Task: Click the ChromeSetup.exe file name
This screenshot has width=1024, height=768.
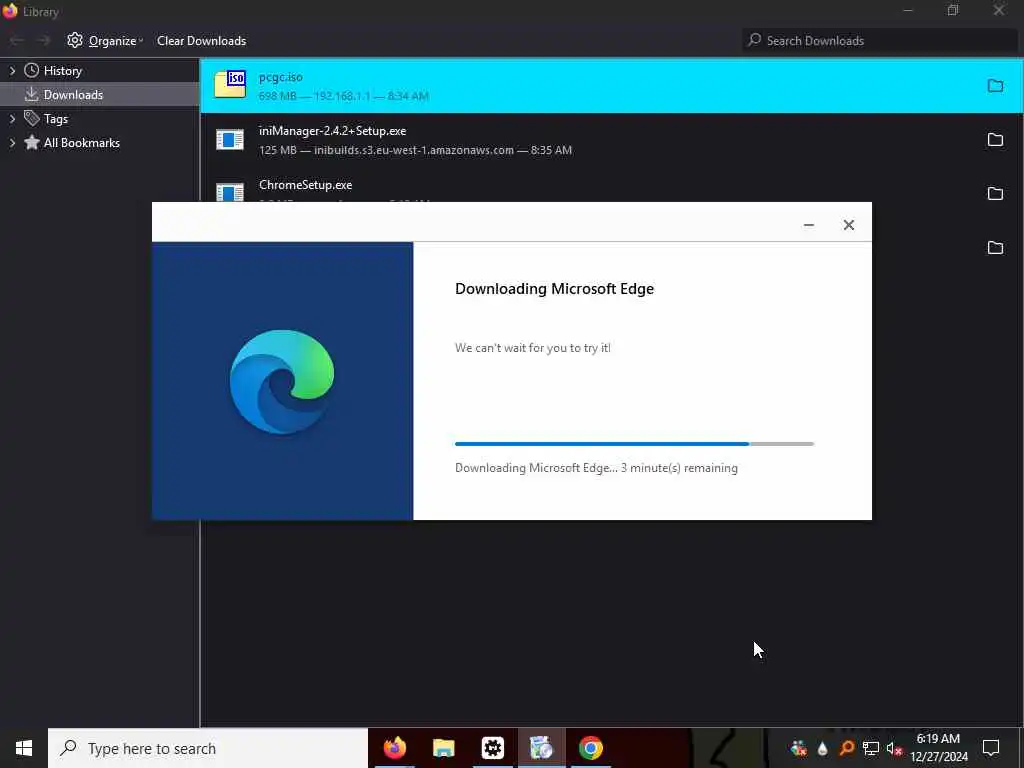Action: (306, 185)
